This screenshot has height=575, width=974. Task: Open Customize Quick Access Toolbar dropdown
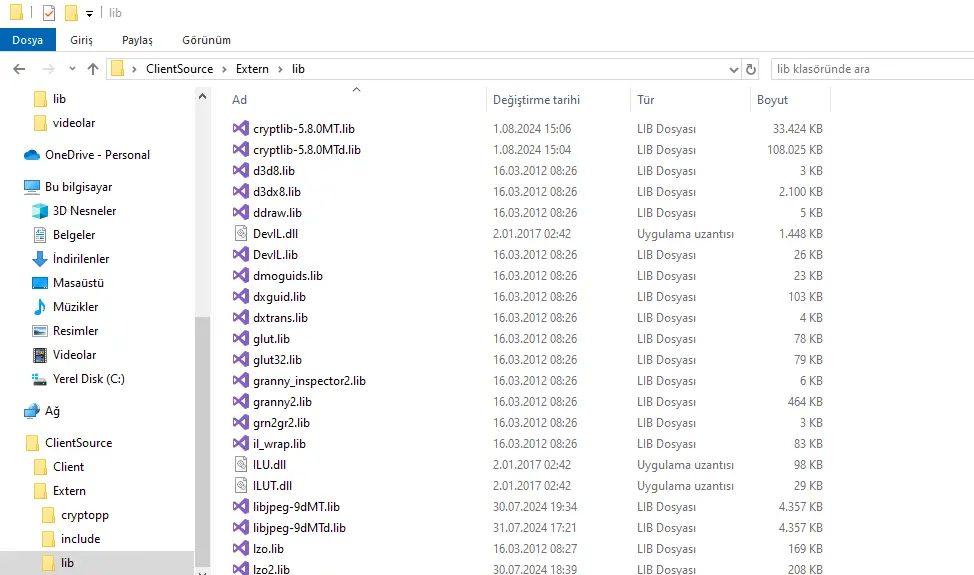pos(89,13)
